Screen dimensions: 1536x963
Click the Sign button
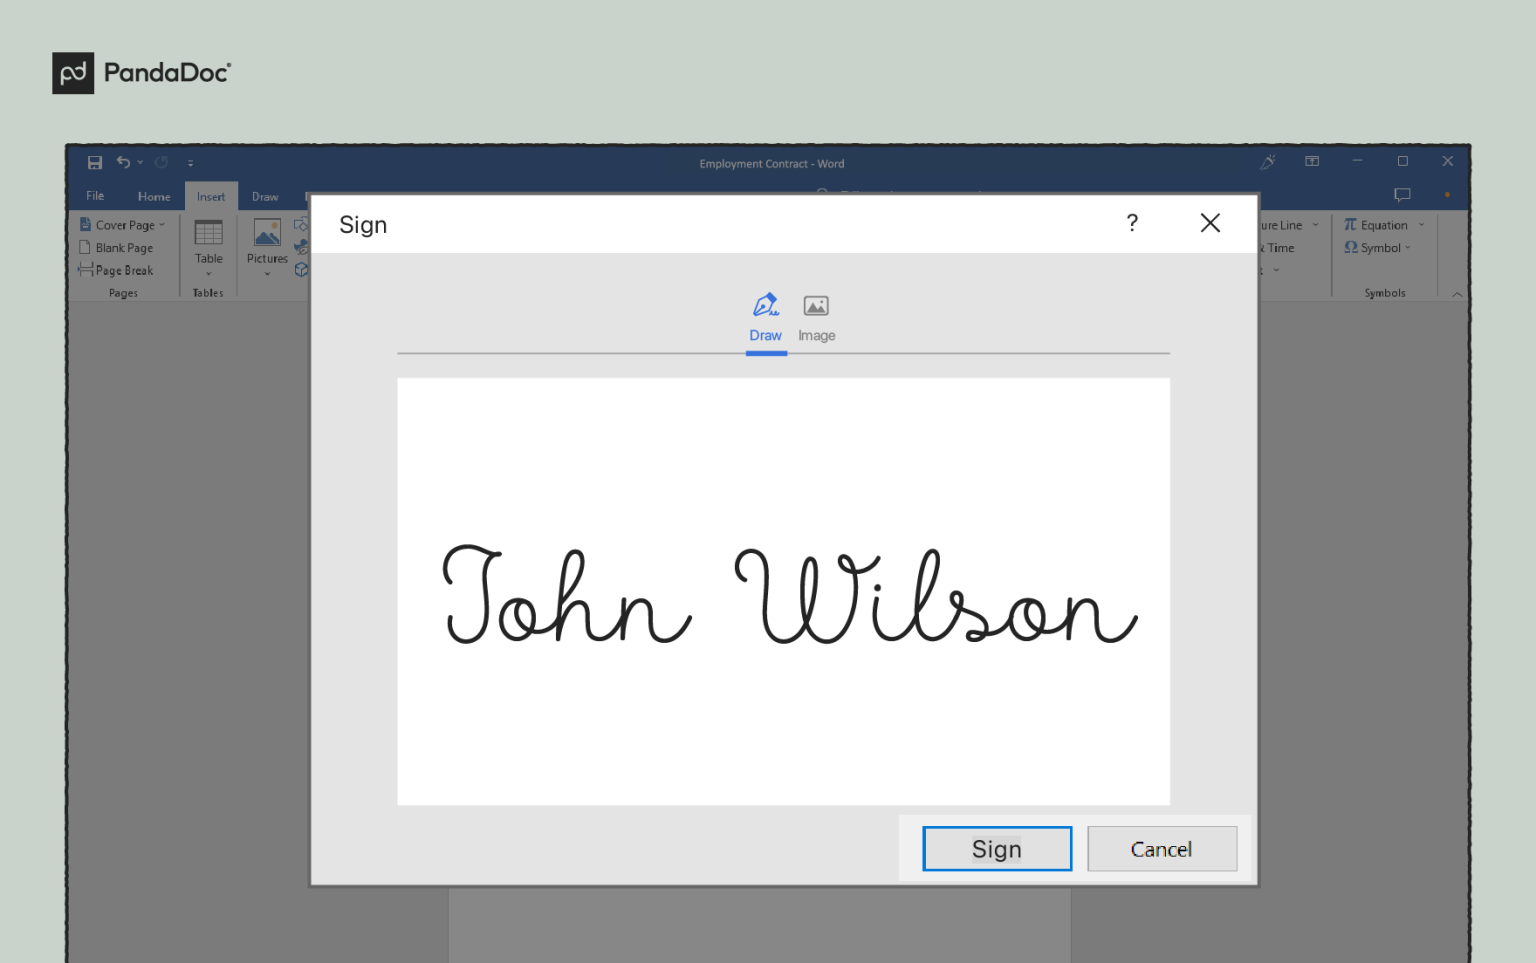[x=997, y=849]
